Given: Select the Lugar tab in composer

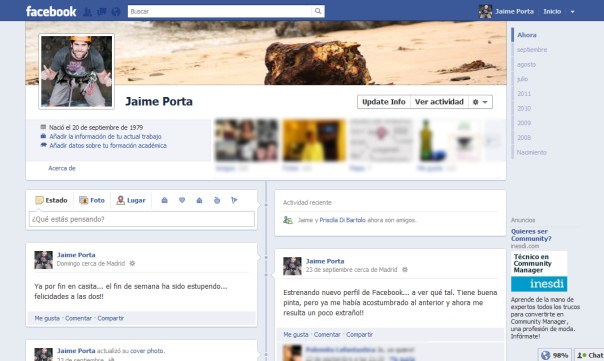Looking at the screenshot, I should [131, 200].
